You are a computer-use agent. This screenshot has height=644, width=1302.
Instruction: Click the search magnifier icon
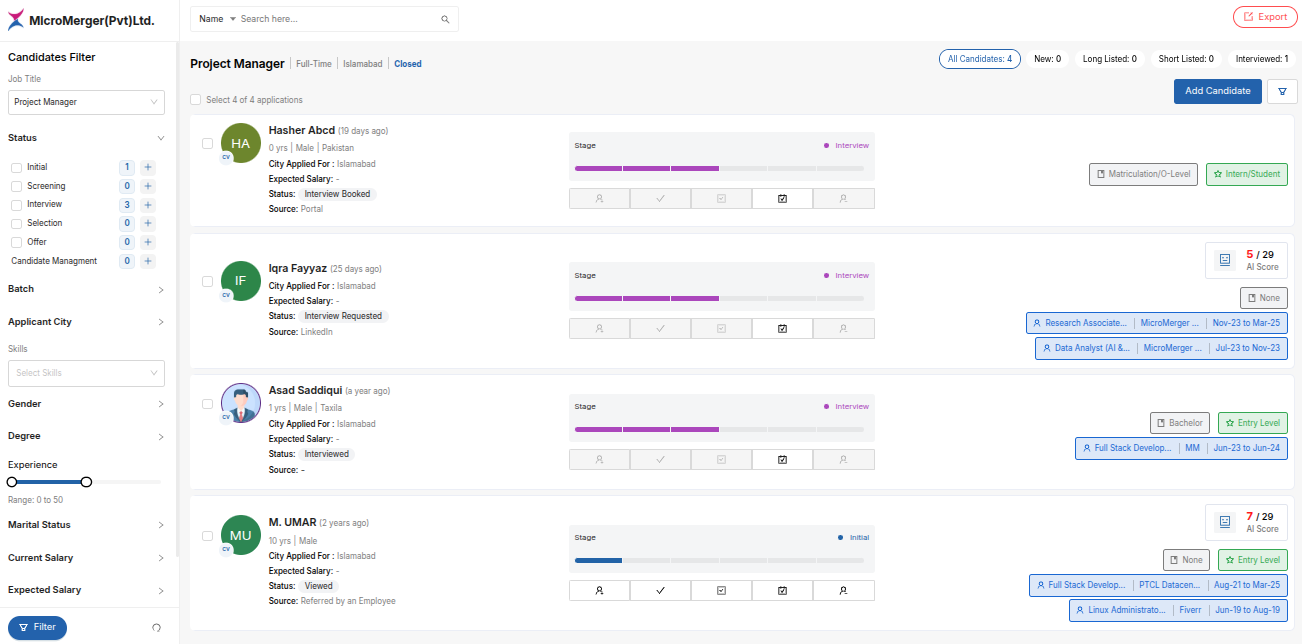445,19
